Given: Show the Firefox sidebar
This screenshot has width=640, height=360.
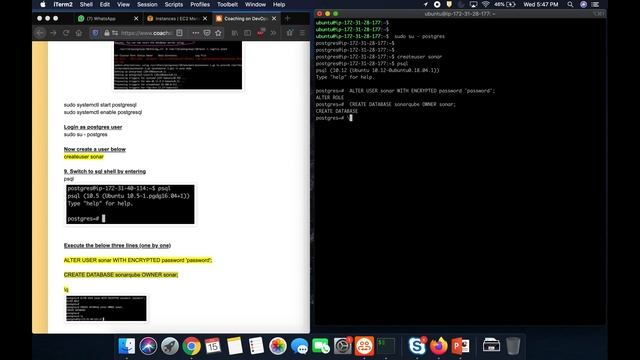Looking at the screenshot, I should click(x=247, y=33).
